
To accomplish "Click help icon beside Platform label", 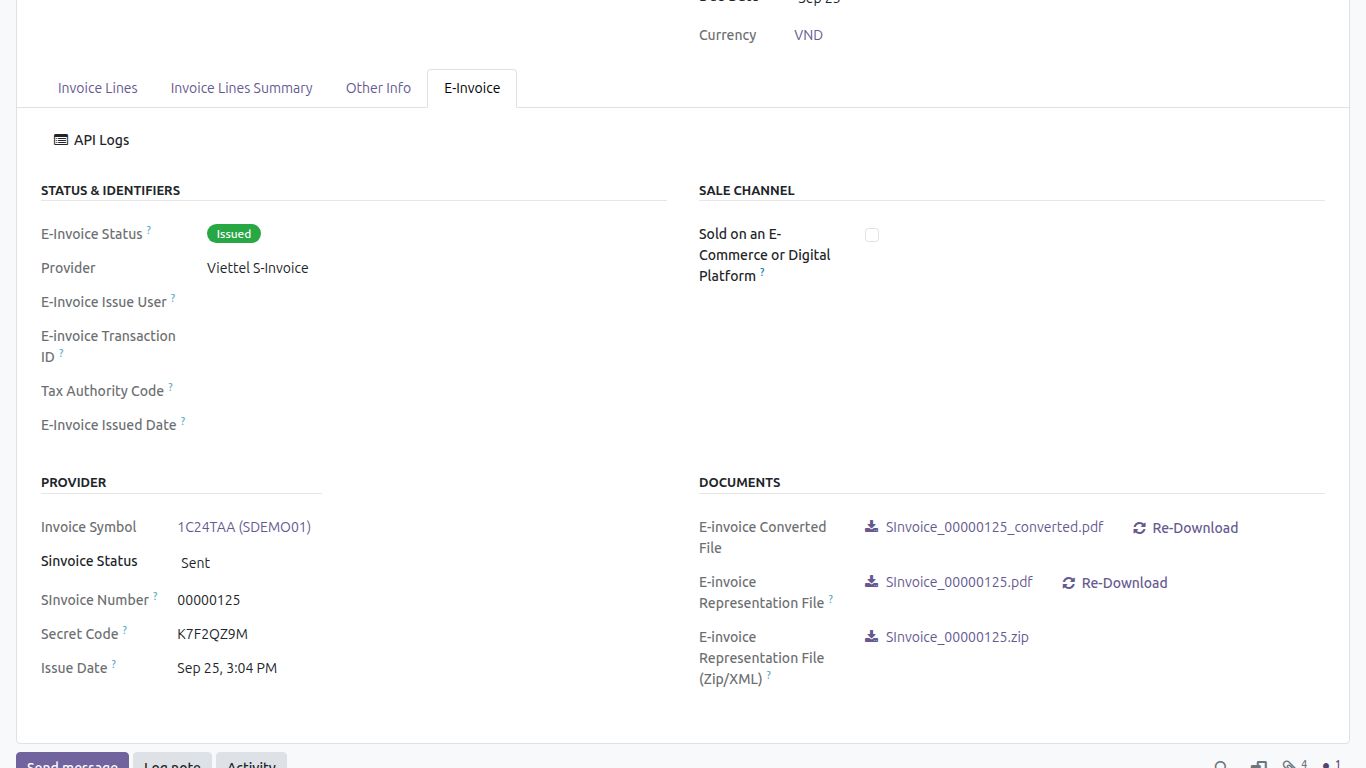I will tap(762, 272).
